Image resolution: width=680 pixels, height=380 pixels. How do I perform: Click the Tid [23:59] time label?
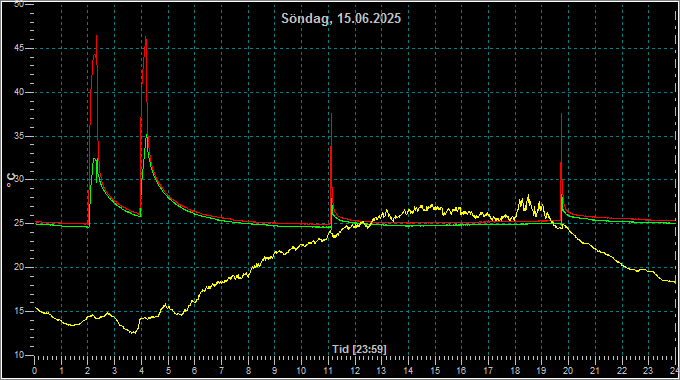pos(359,349)
